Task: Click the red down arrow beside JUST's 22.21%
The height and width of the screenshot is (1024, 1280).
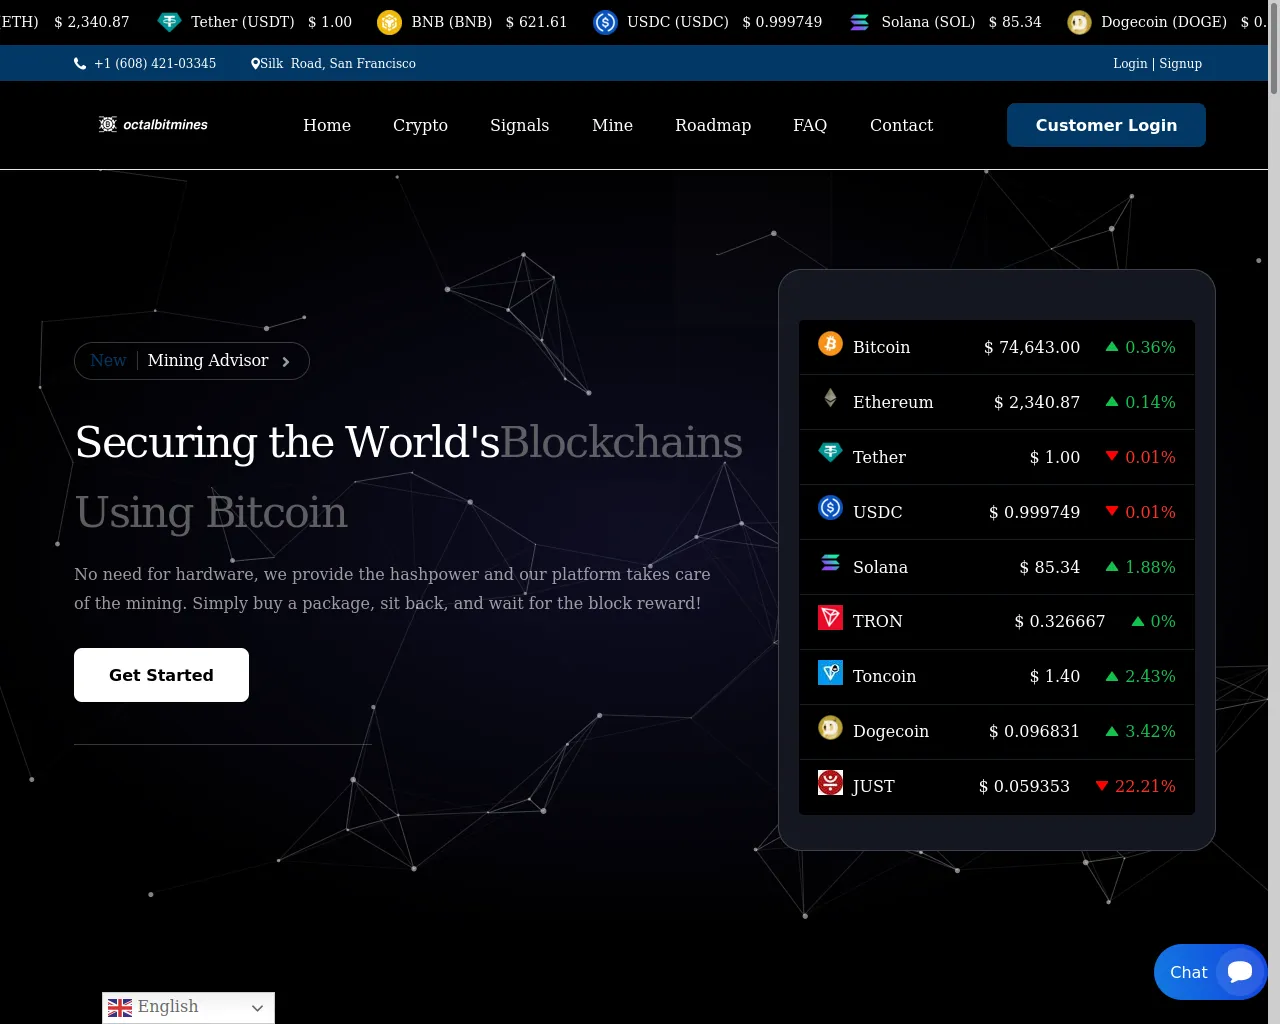Action: click(x=1102, y=786)
